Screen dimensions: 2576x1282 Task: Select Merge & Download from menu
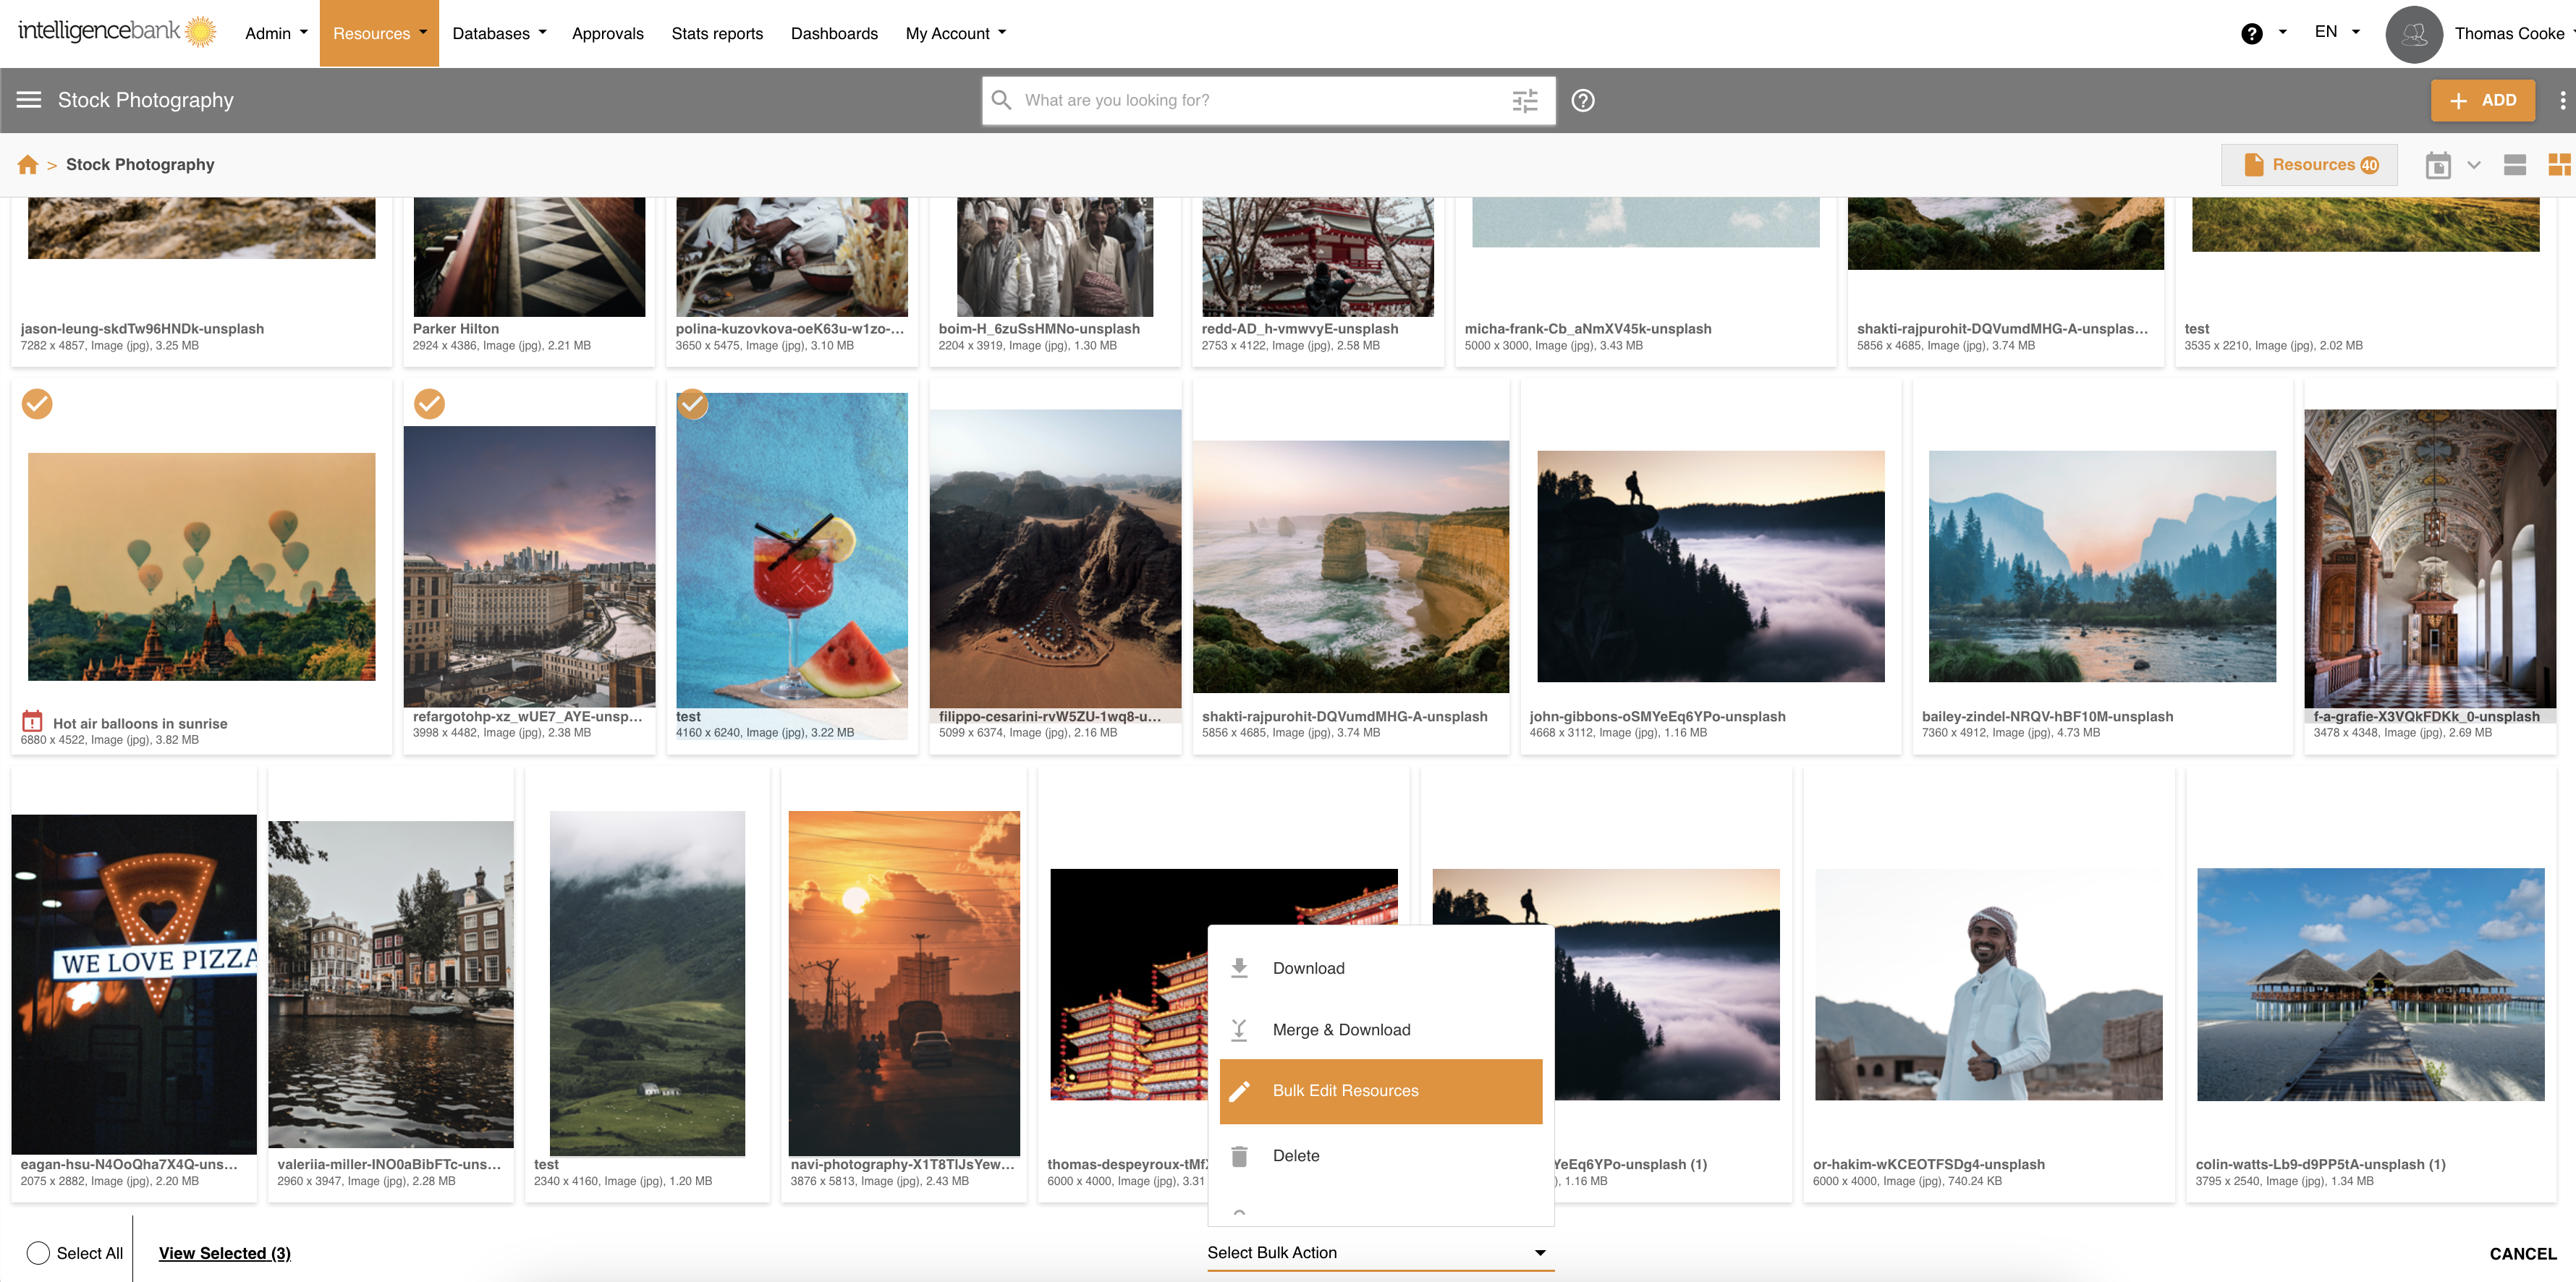(1340, 1030)
